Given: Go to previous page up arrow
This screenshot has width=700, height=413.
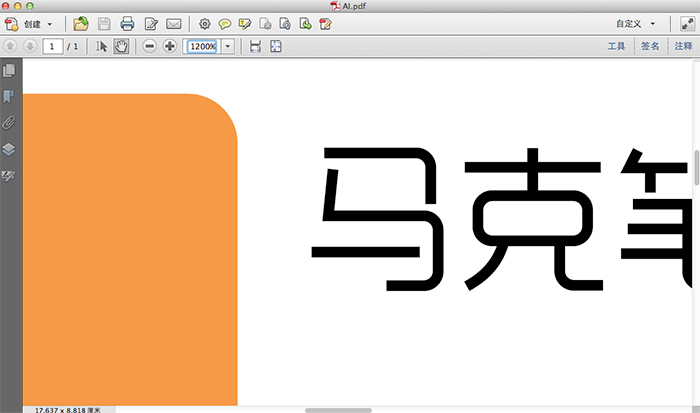Looking at the screenshot, I should coord(10,46).
